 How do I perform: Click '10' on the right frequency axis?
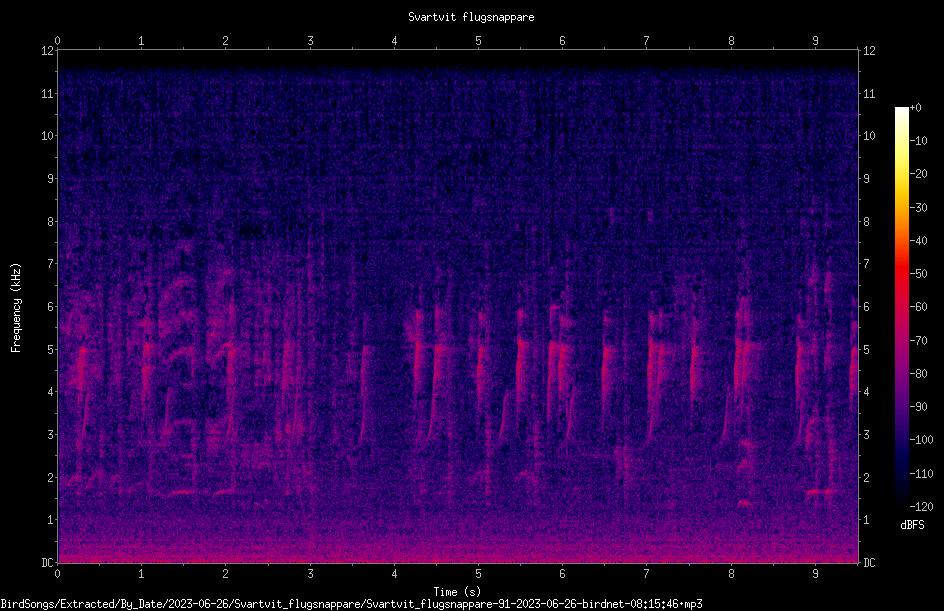(x=869, y=135)
